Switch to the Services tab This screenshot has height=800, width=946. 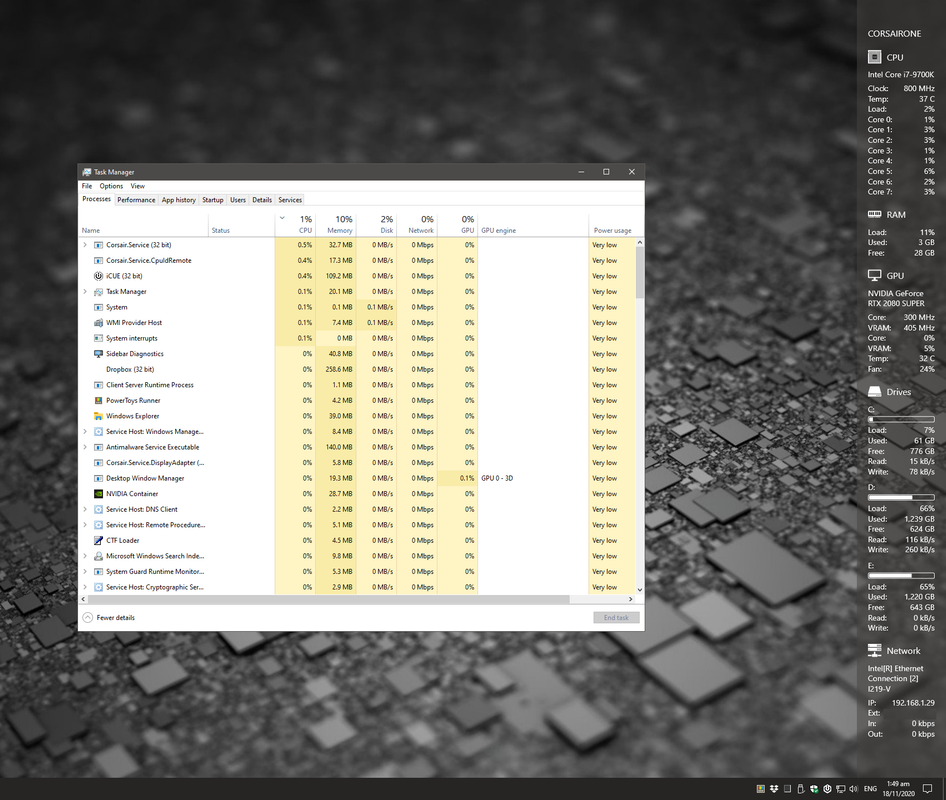[x=290, y=200]
